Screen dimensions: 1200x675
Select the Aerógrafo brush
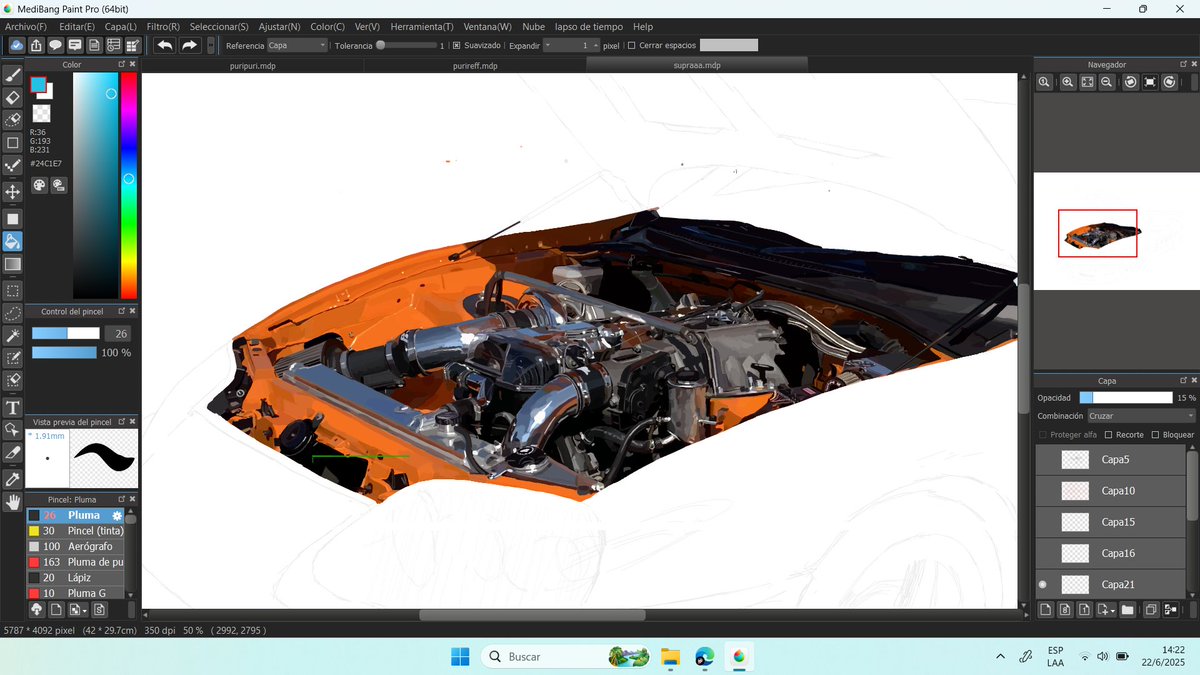pos(76,547)
